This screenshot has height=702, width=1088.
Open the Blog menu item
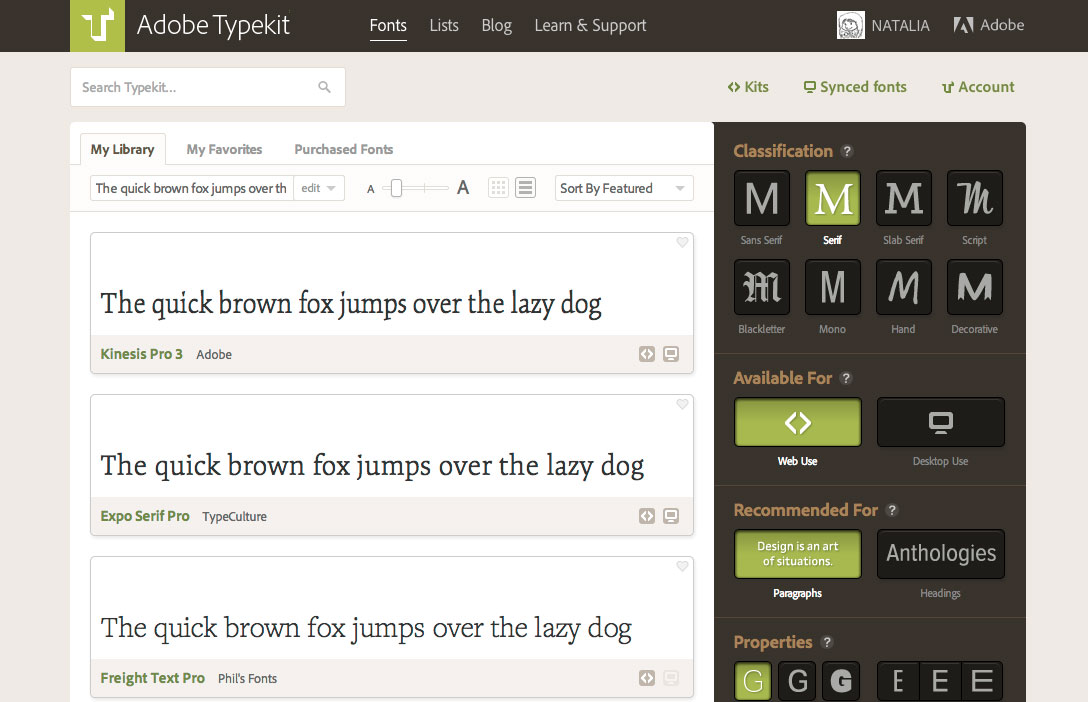pyautogui.click(x=496, y=26)
